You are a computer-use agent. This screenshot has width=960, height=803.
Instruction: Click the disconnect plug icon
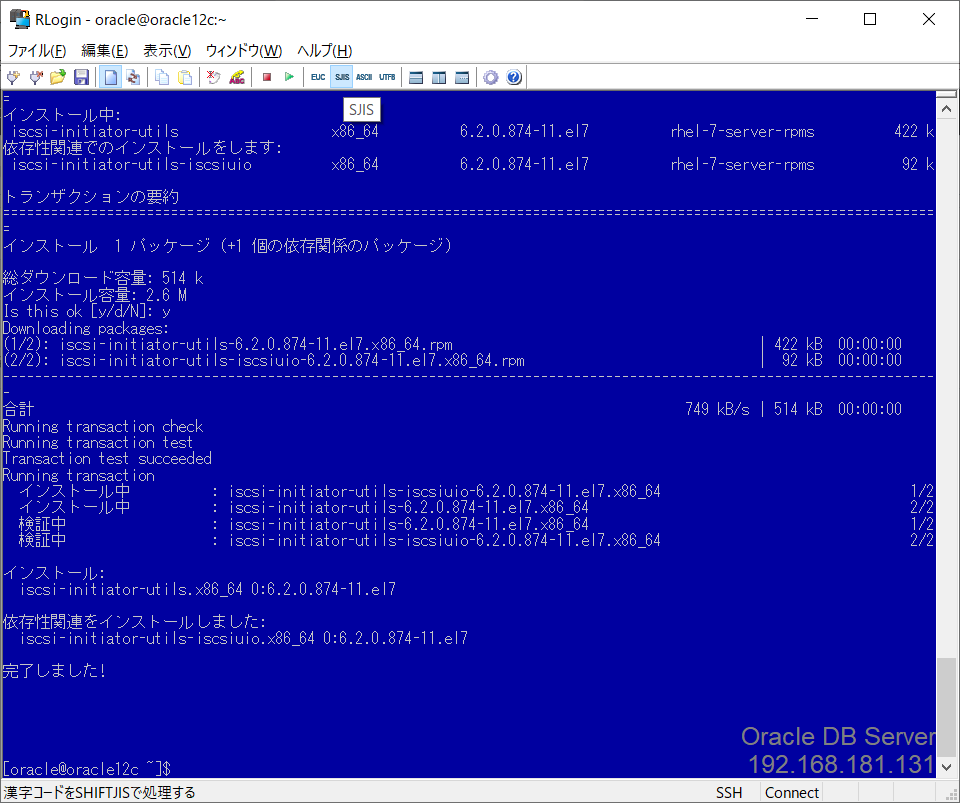(x=34, y=77)
